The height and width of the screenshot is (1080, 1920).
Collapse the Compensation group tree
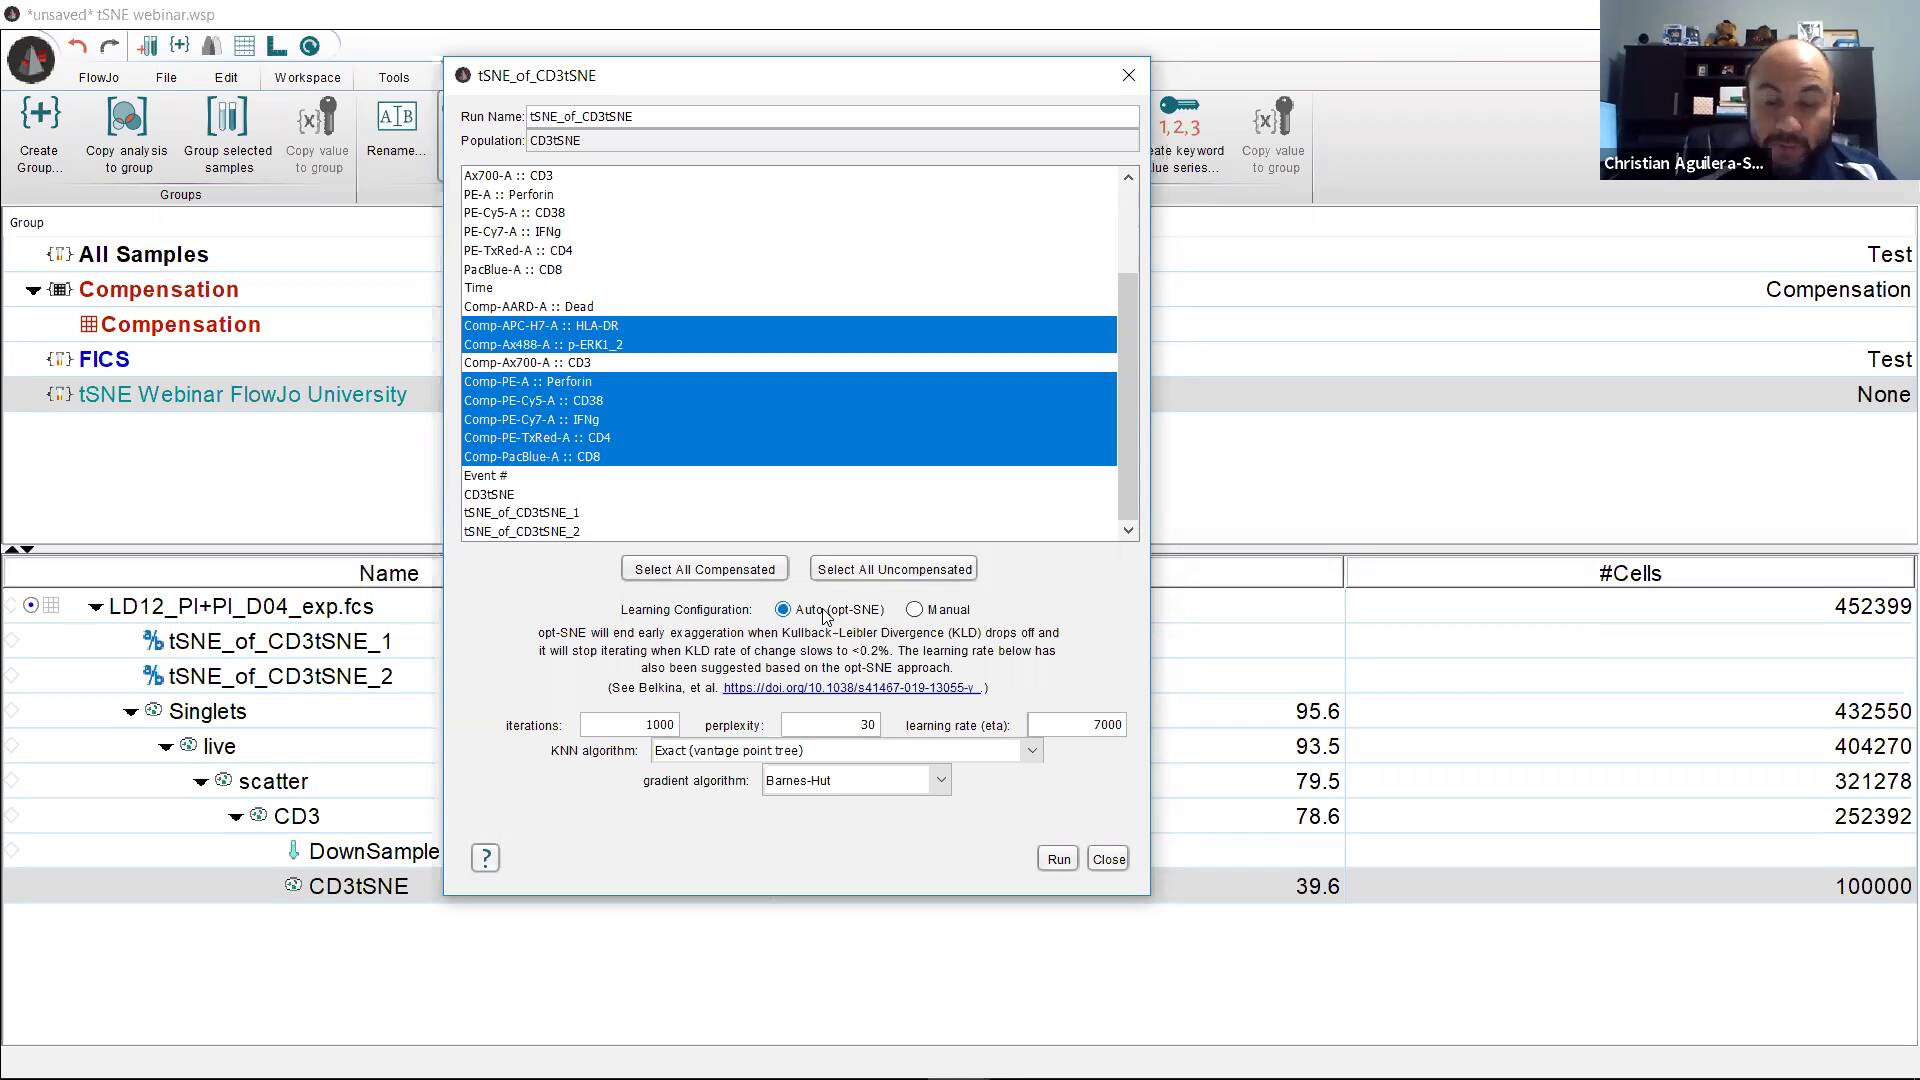pyautogui.click(x=33, y=290)
